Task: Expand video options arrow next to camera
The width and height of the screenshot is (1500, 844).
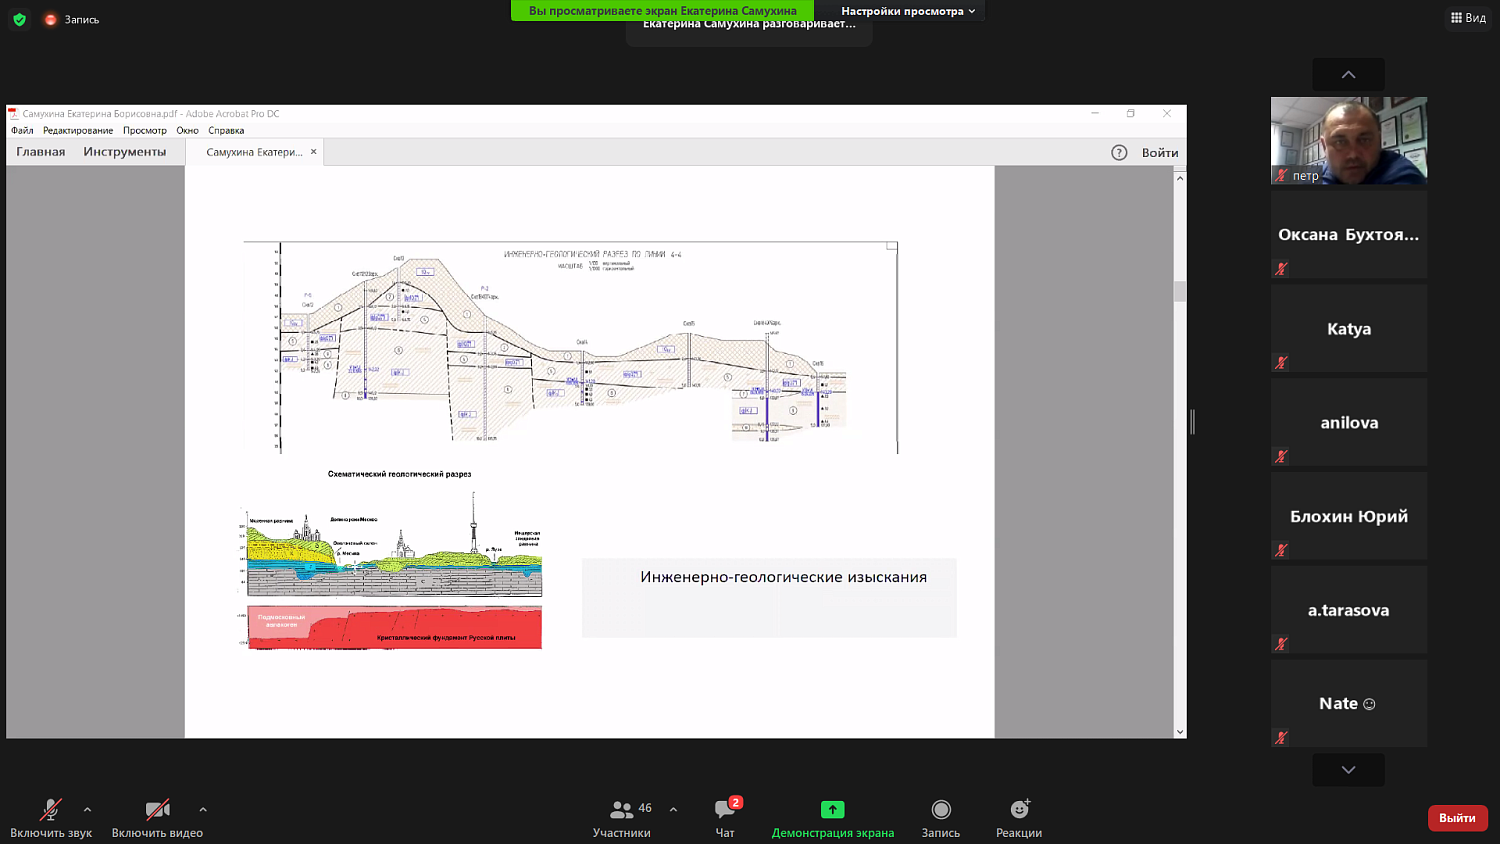Action: tap(203, 809)
